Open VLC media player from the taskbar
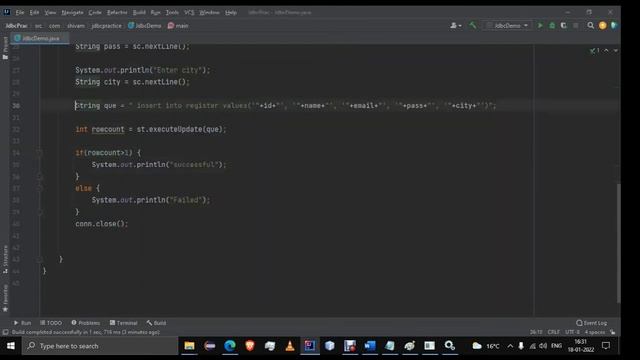The height and width of the screenshot is (360, 640). pos(290,346)
